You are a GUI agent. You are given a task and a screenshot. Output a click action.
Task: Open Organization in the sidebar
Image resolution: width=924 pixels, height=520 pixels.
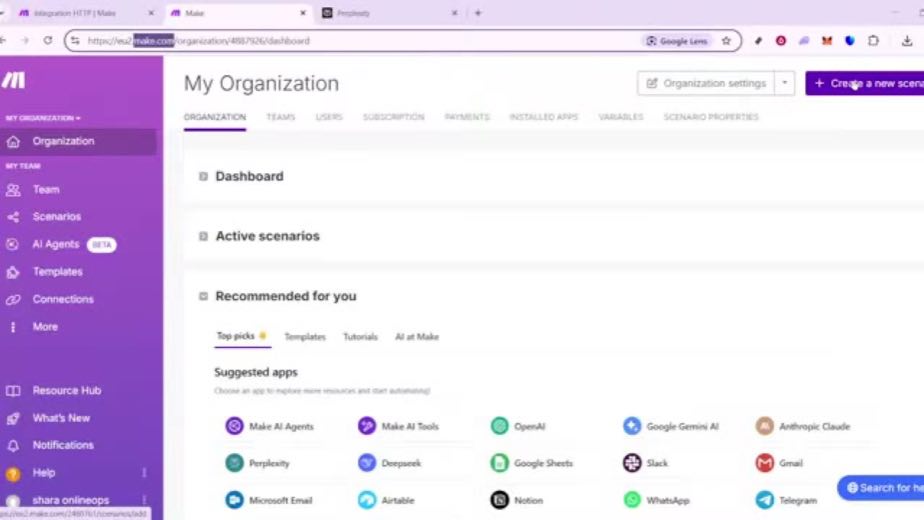point(78,141)
